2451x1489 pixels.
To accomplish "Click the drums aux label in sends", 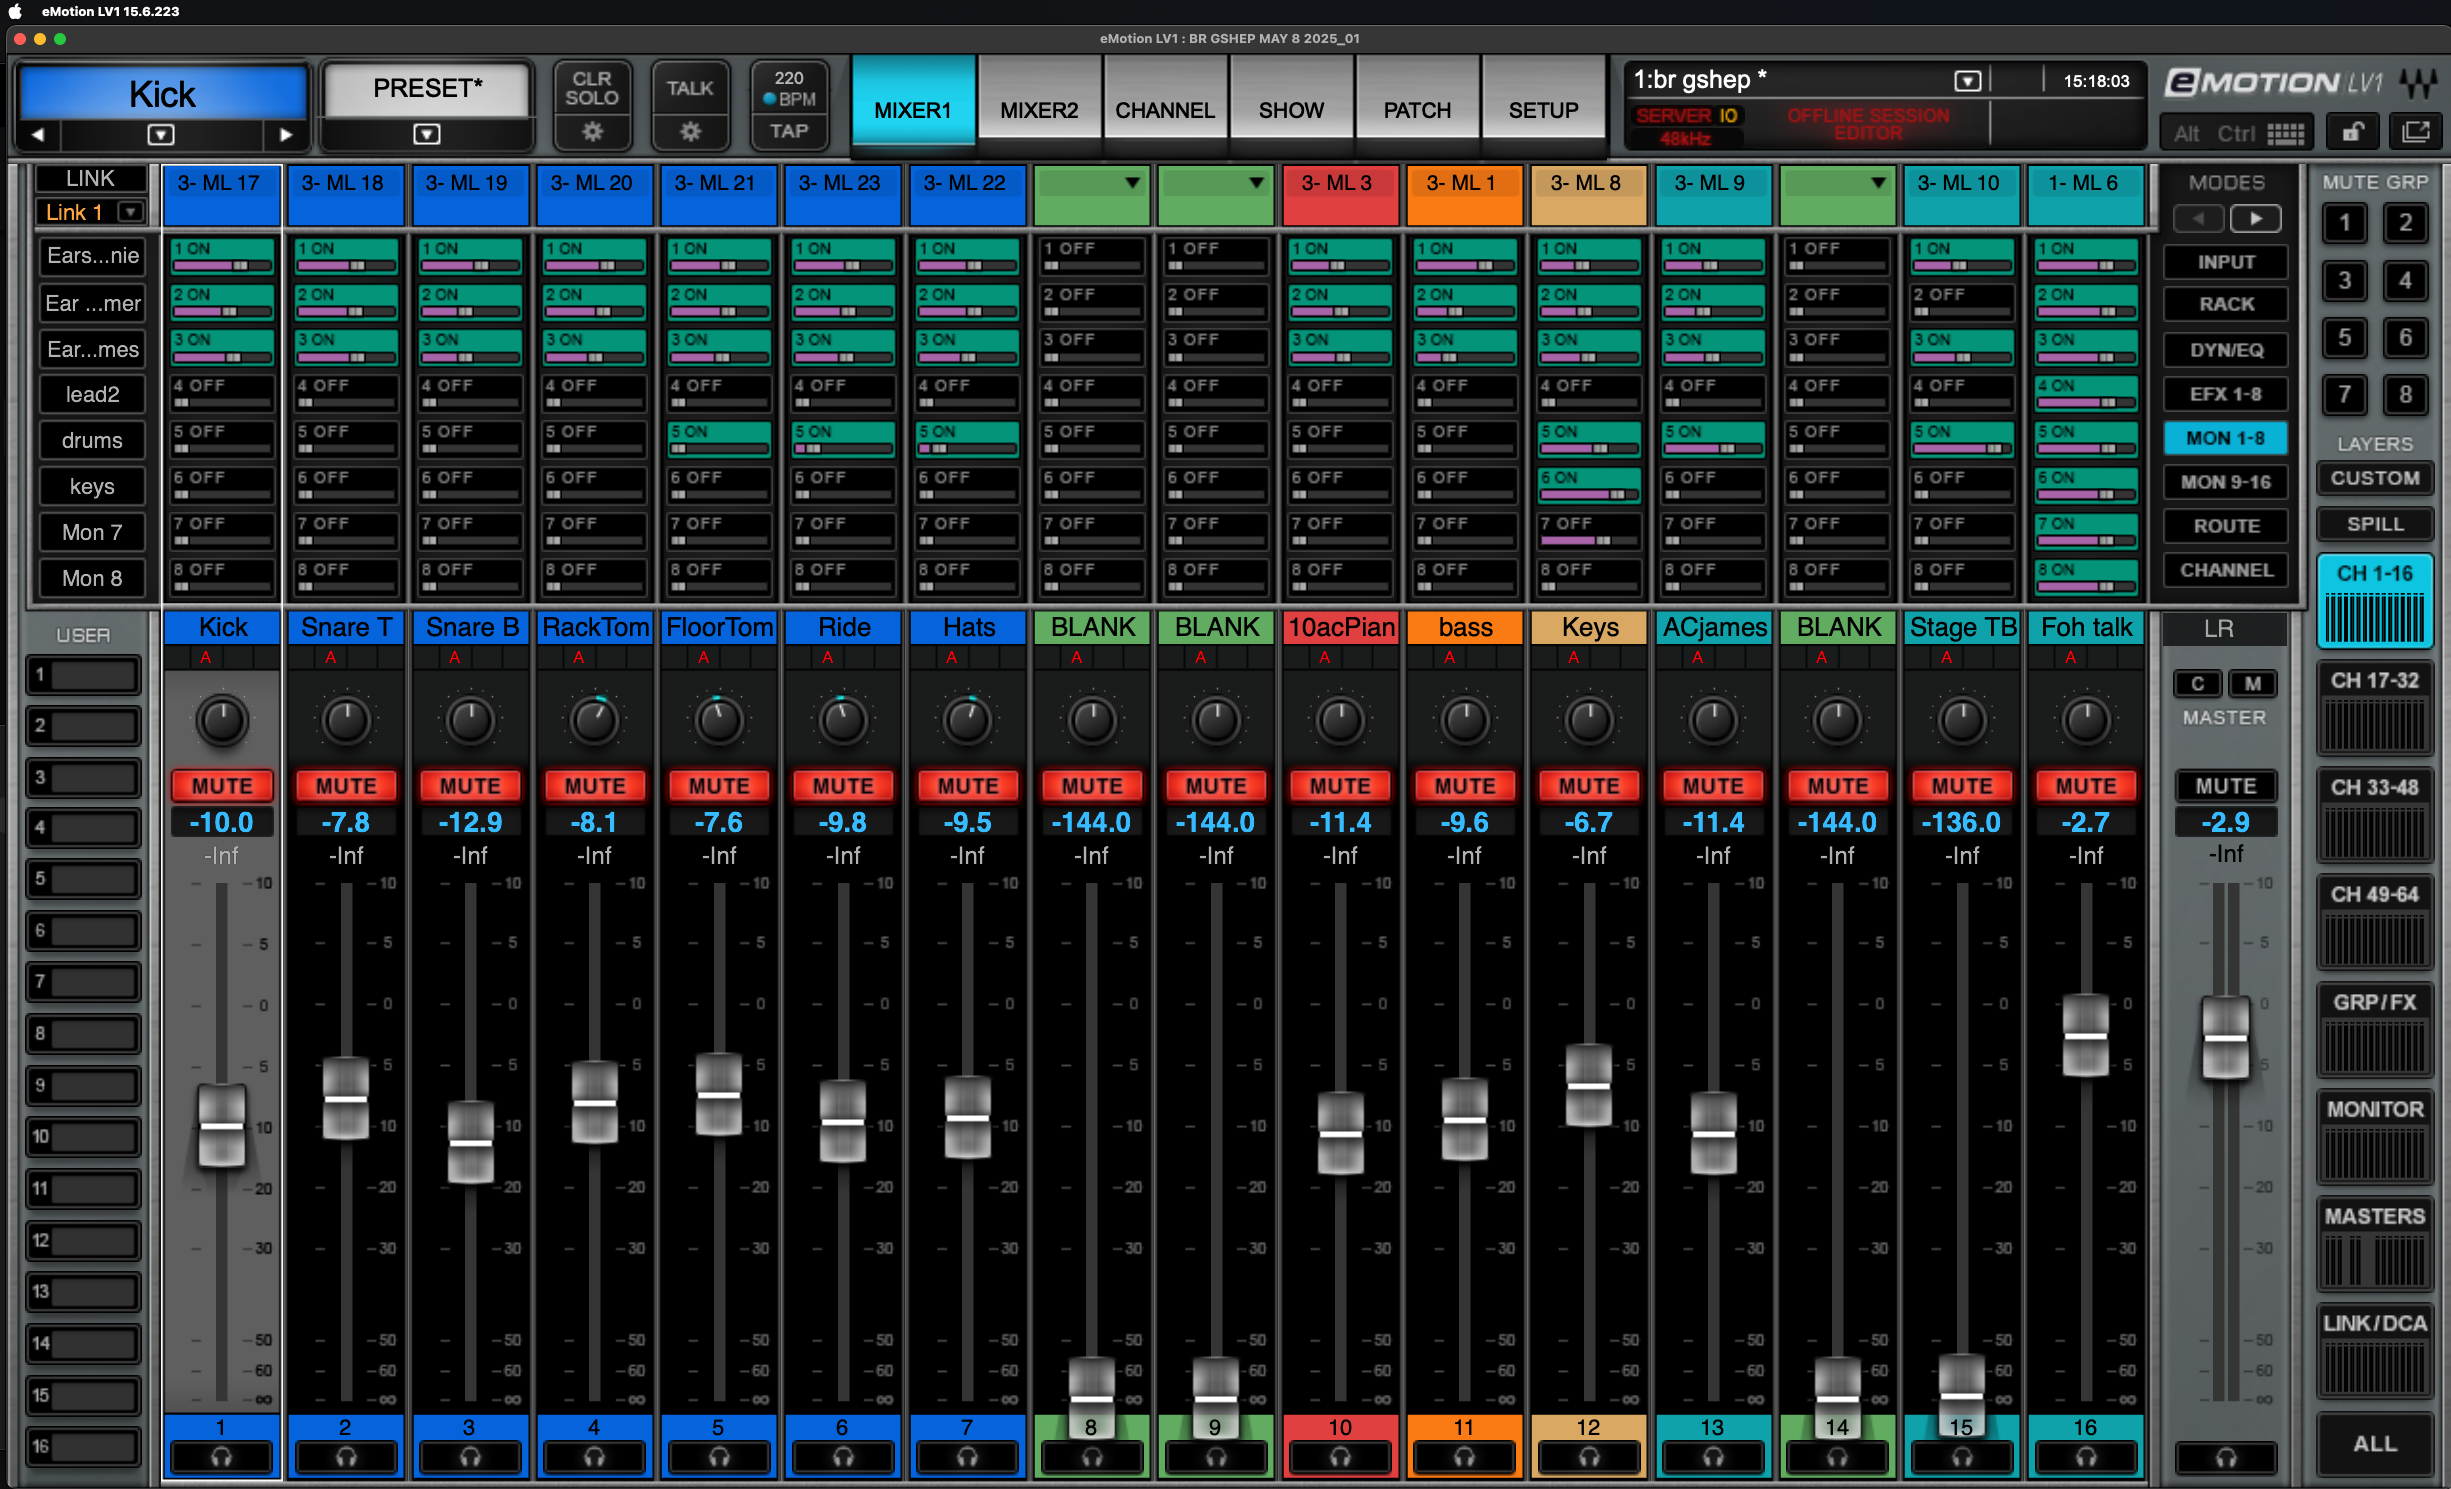I will coord(92,441).
